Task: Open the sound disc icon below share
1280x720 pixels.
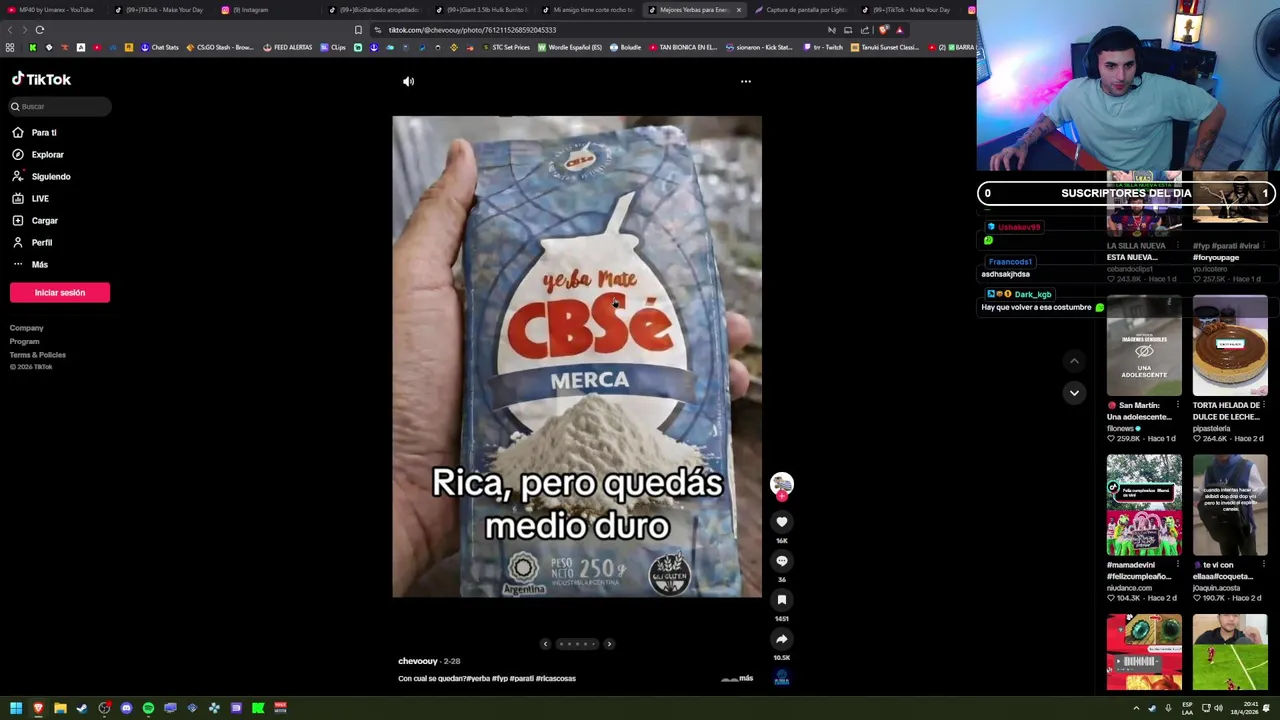Action: pyautogui.click(x=781, y=677)
